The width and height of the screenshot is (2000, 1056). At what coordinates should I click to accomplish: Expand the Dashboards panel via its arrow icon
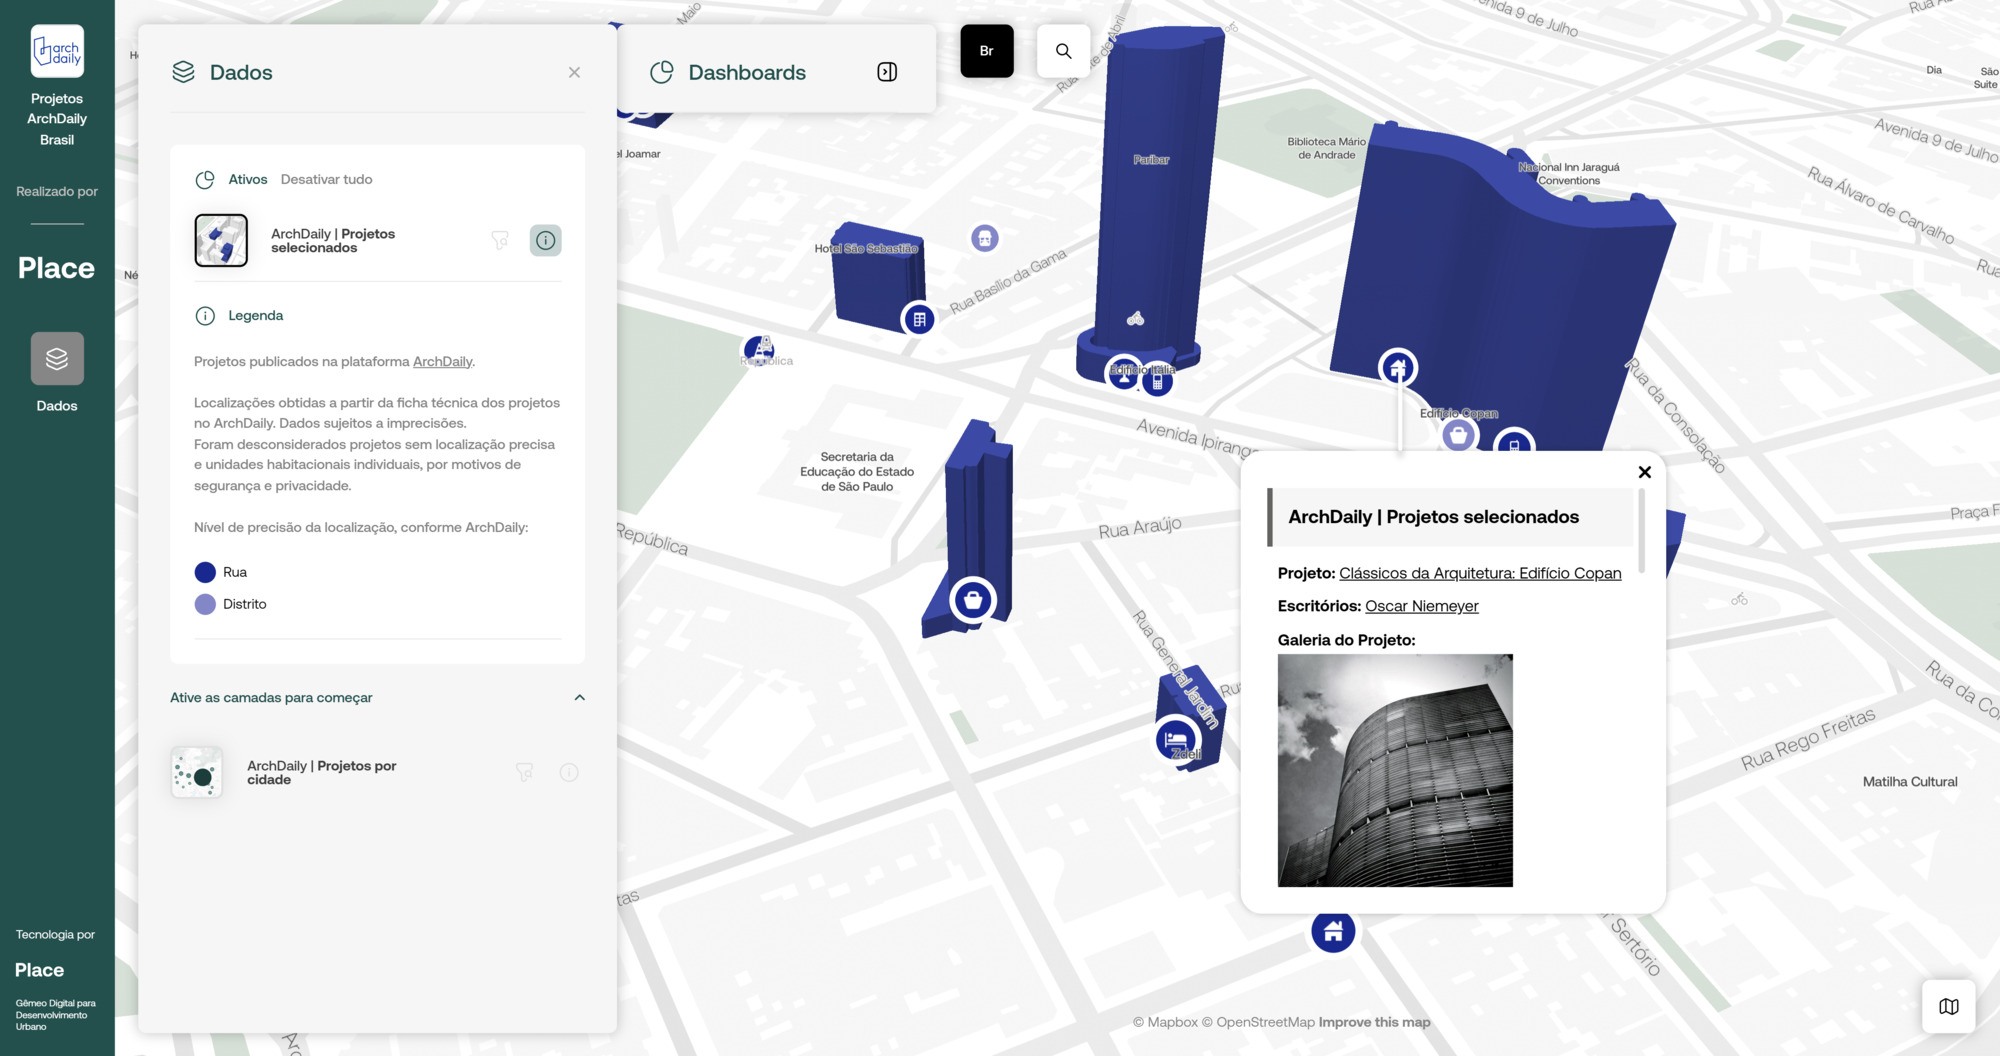click(x=886, y=71)
